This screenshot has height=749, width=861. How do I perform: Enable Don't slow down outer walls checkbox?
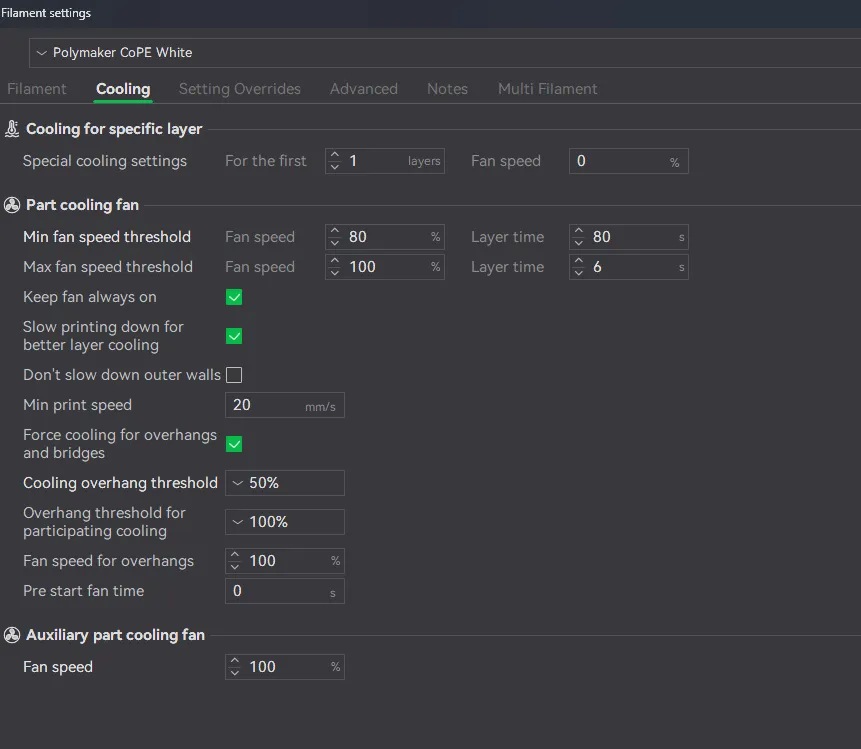[x=234, y=375]
